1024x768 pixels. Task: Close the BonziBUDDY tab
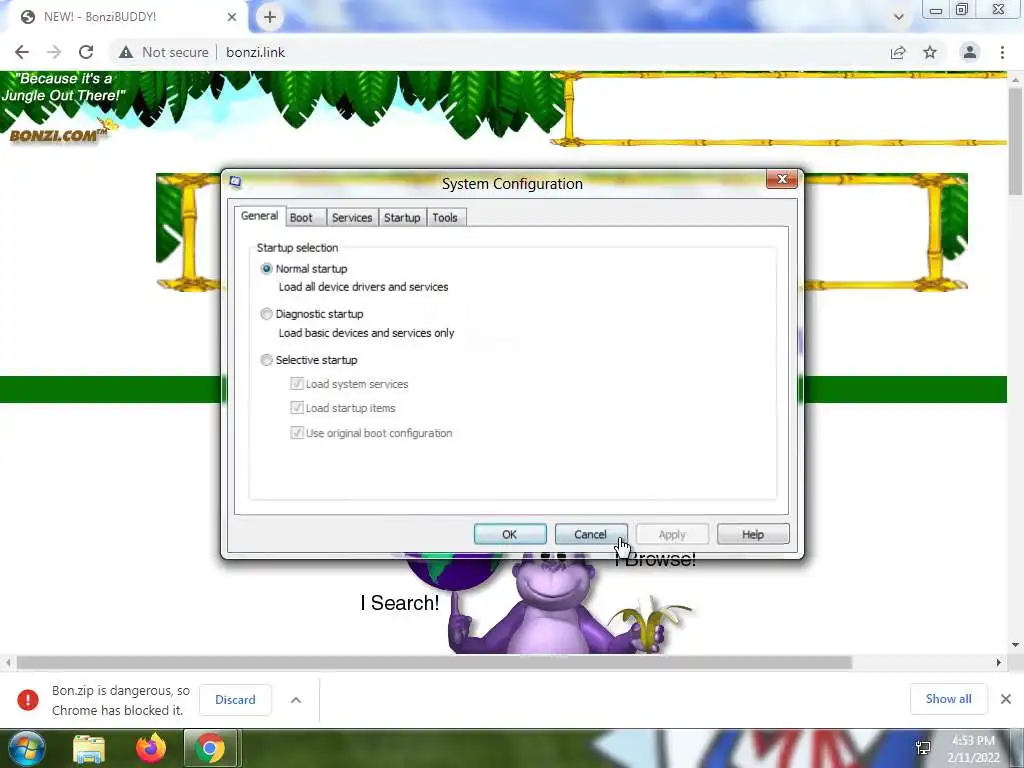tap(232, 17)
